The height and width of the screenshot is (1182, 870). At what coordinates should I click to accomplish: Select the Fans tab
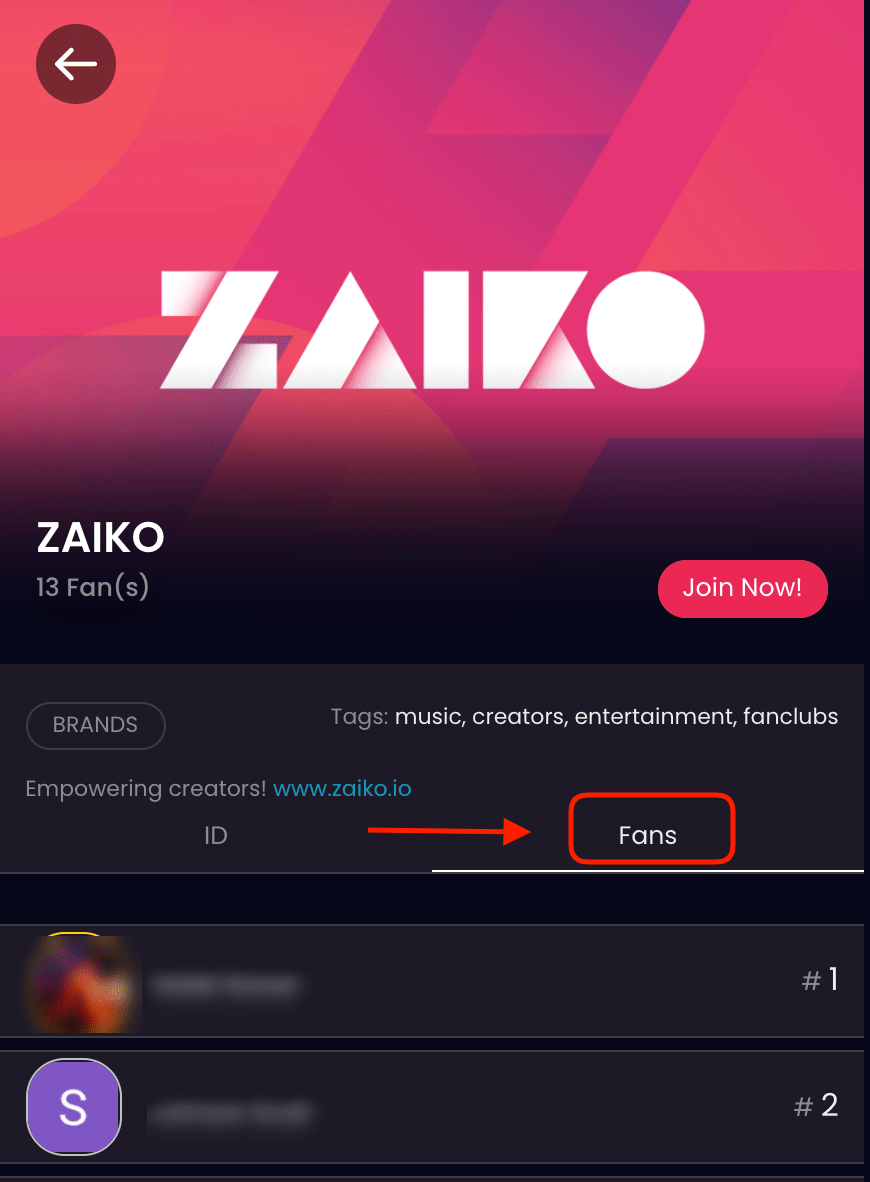648,835
